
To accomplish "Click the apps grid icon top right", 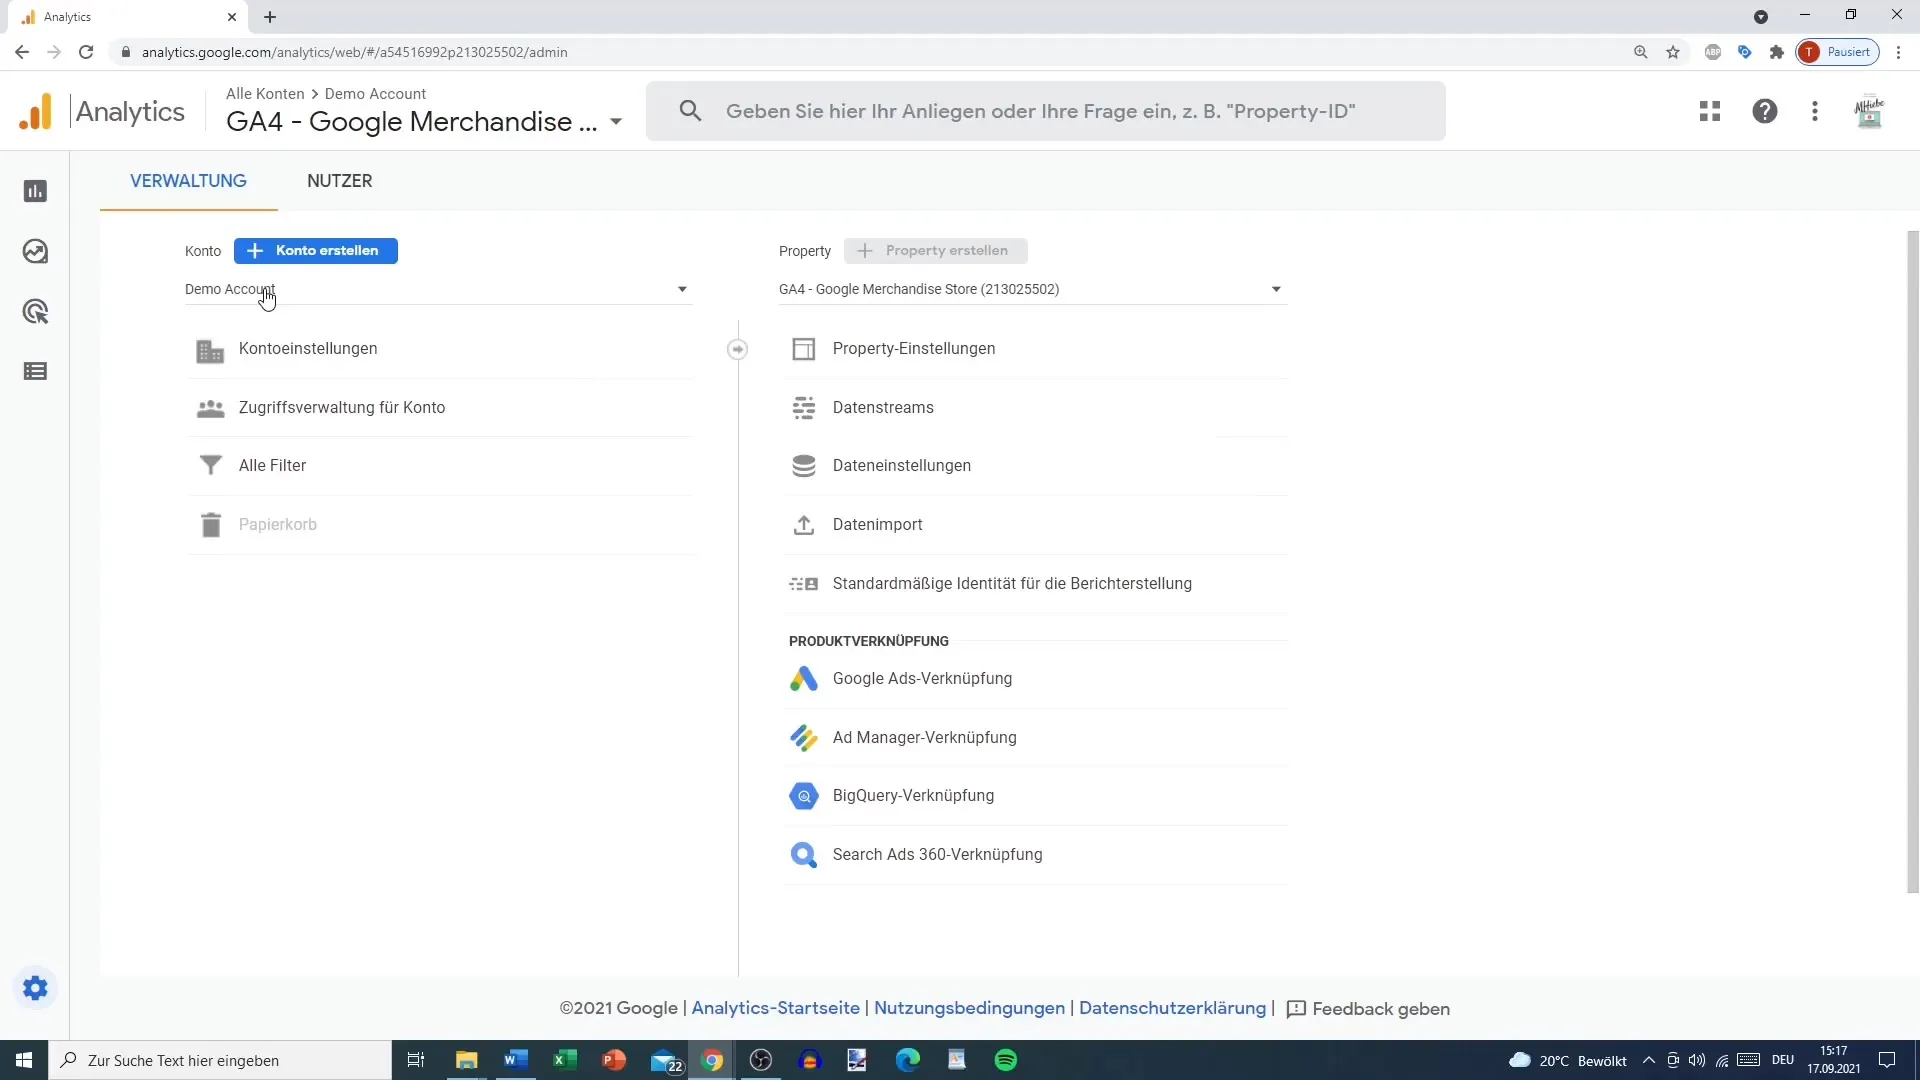I will pos(1709,111).
